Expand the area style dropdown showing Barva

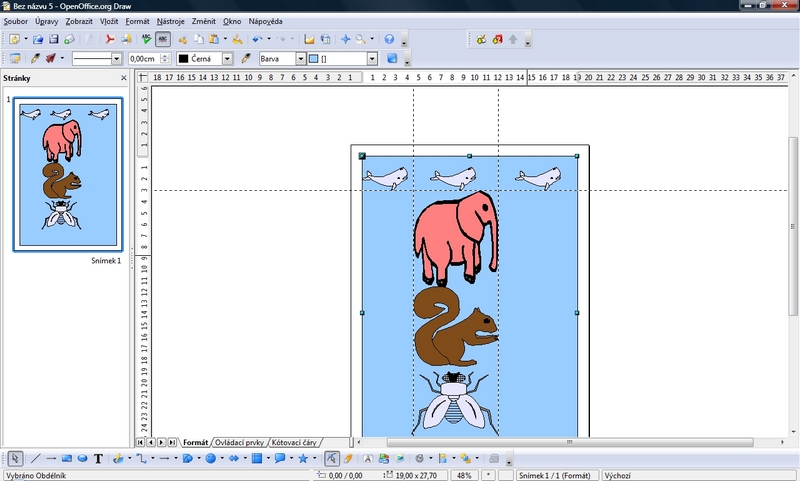(299, 59)
